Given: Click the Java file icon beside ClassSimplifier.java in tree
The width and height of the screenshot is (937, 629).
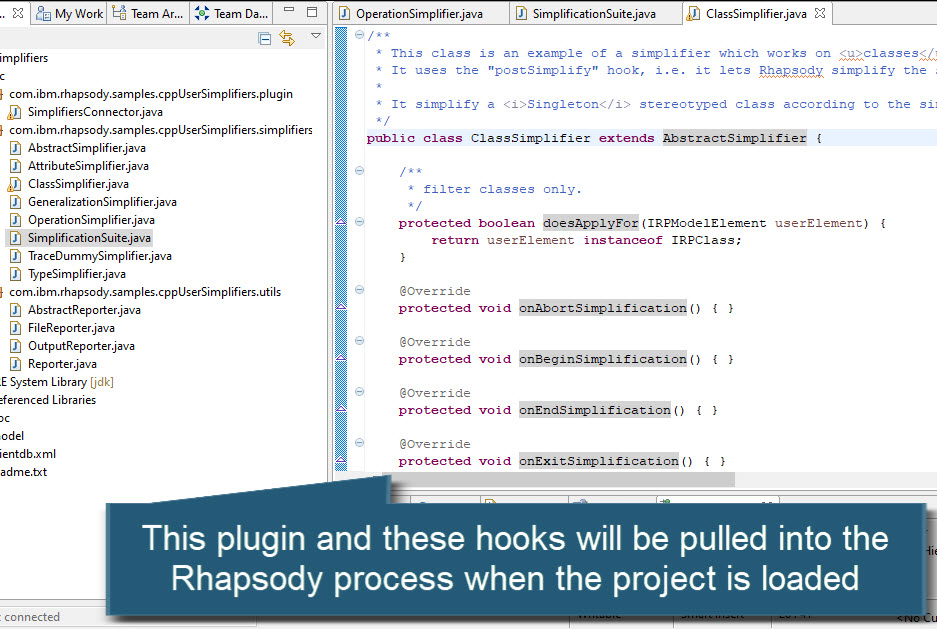Looking at the screenshot, I should 14,183.
